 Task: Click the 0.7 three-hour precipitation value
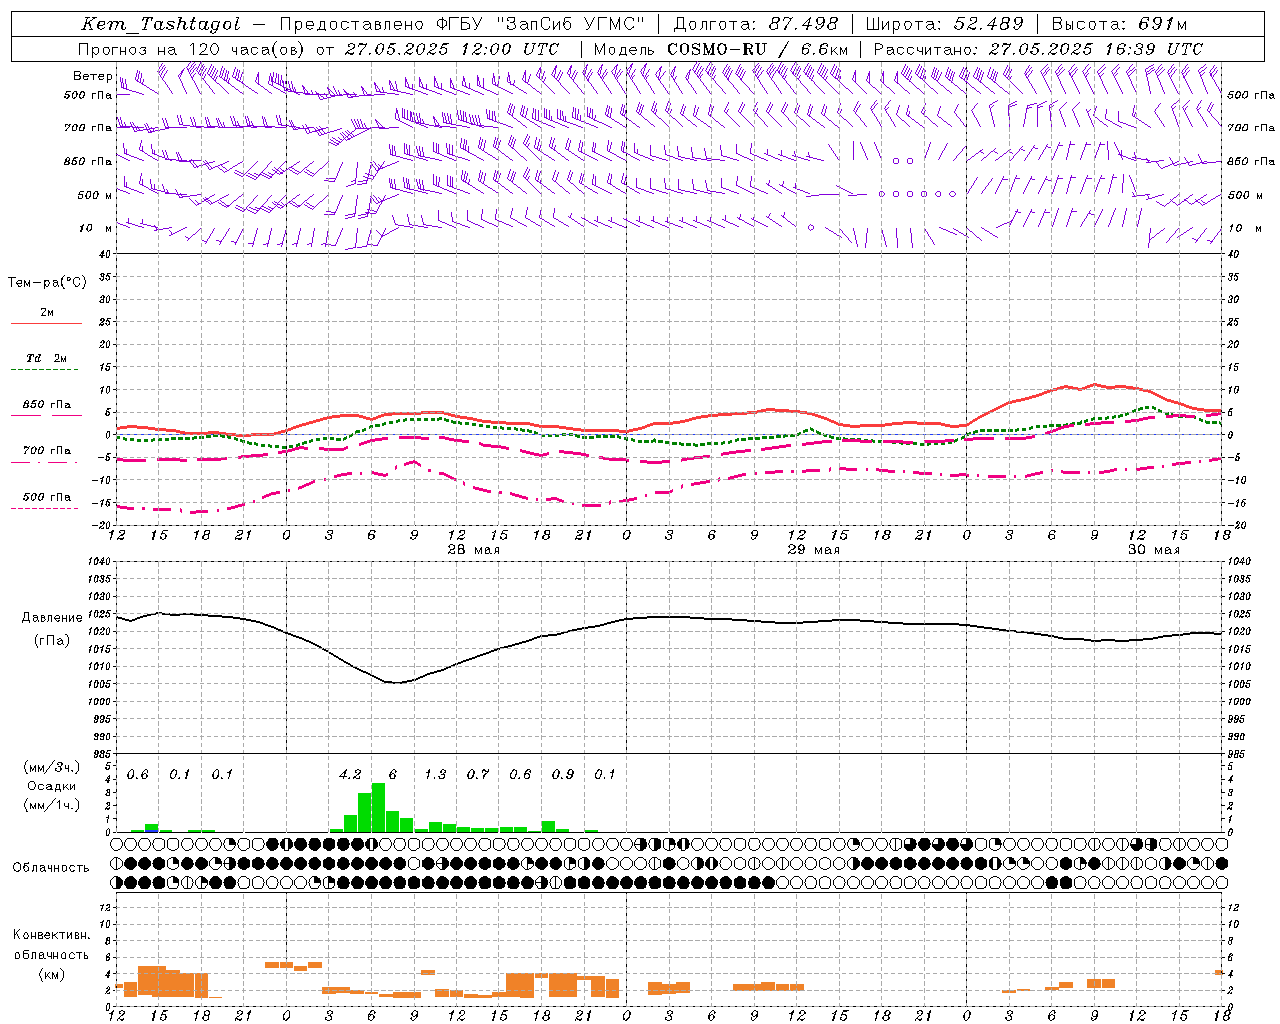click(x=478, y=774)
